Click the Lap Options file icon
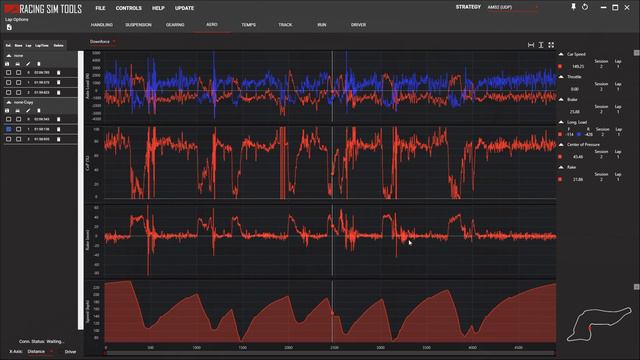Viewport: 640px width, 360px height. pos(9,27)
